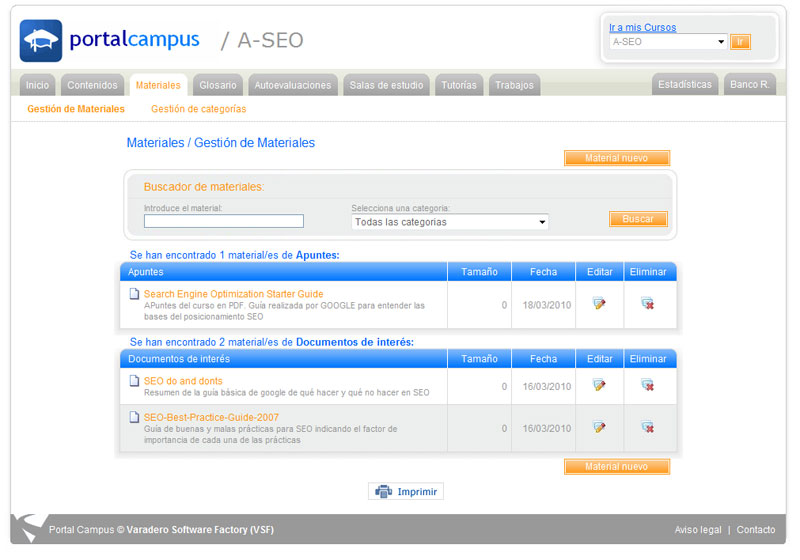Select the Gestión de categorías submenu

click(x=198, y=109)
